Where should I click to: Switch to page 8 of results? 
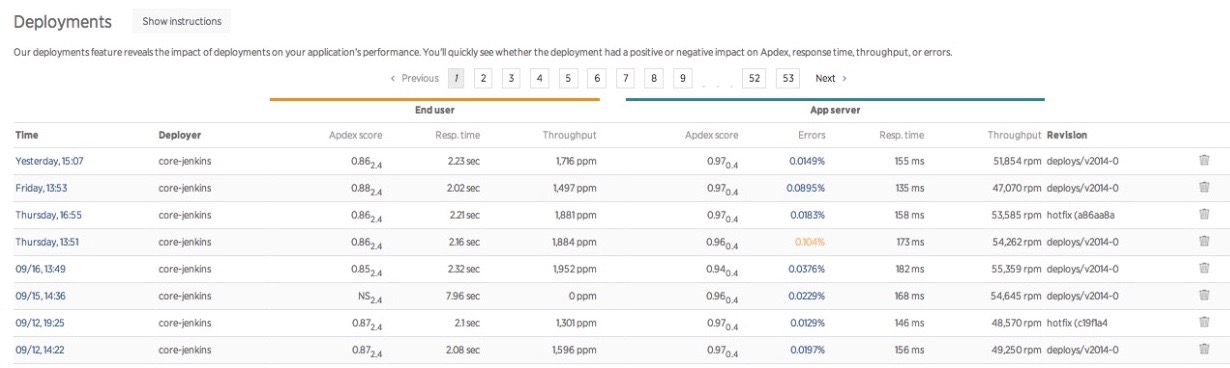click(x=654, y=78)
